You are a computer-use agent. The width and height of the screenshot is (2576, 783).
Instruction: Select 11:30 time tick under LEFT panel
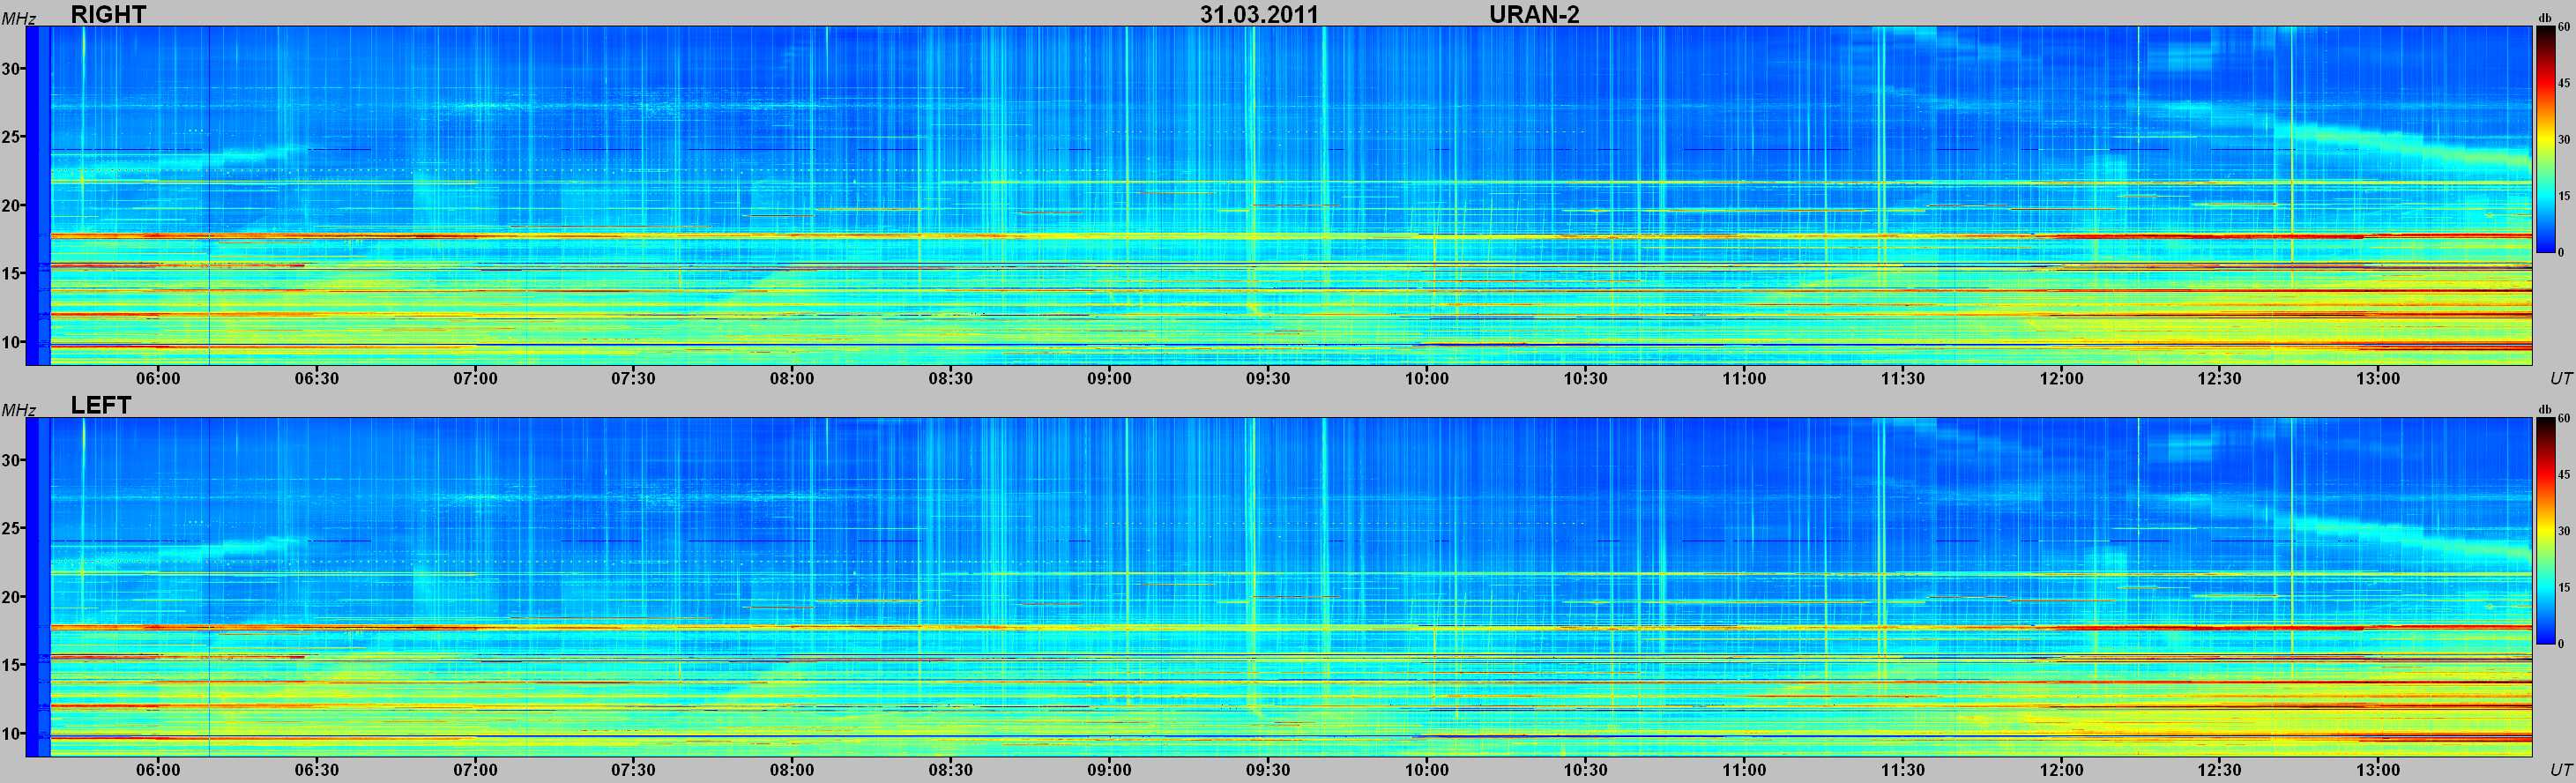coord(1902,769)
